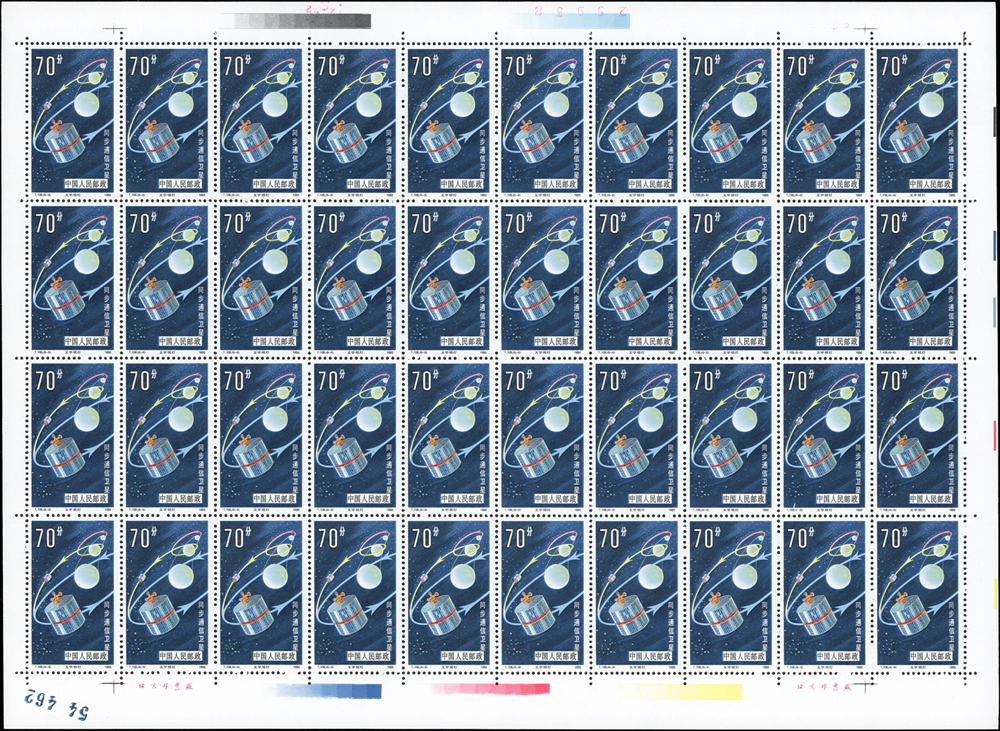Click the black mark on right margin

(x=994, y=120)
